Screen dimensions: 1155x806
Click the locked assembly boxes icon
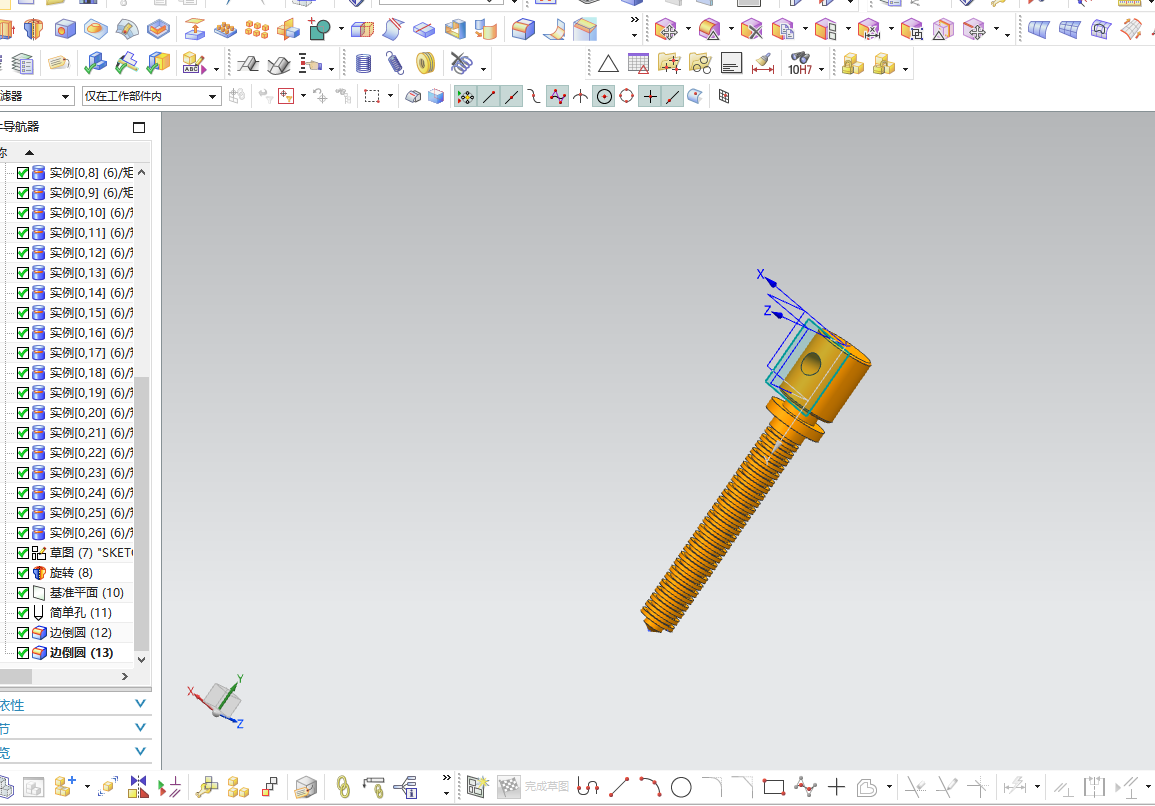(852, 64)
